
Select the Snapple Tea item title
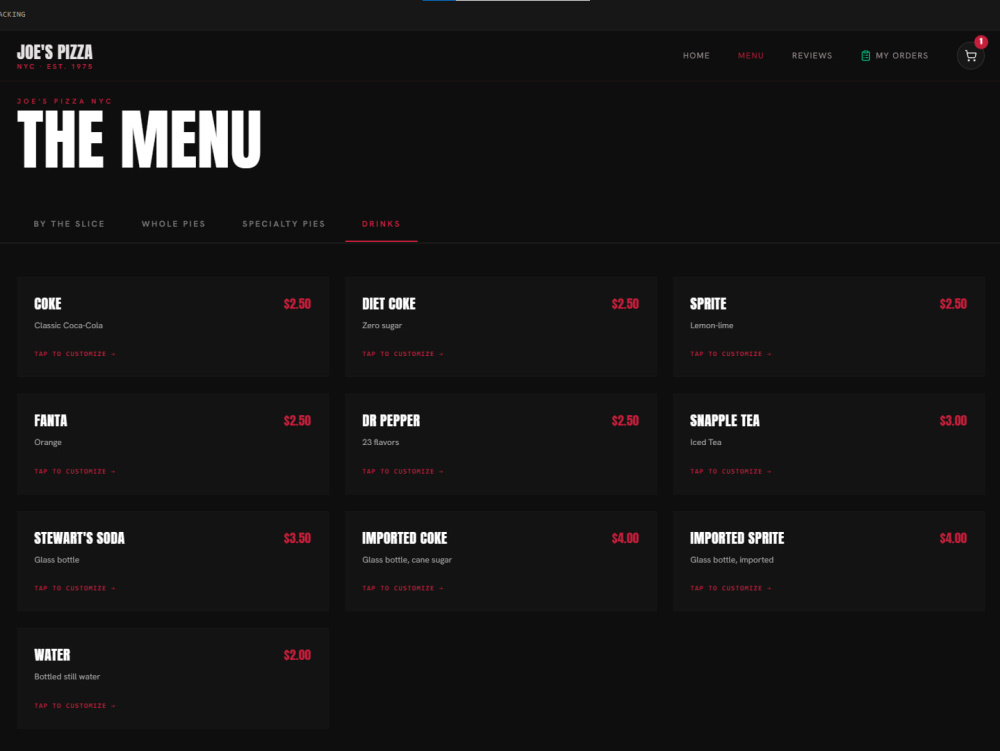(x=724, y=421)
